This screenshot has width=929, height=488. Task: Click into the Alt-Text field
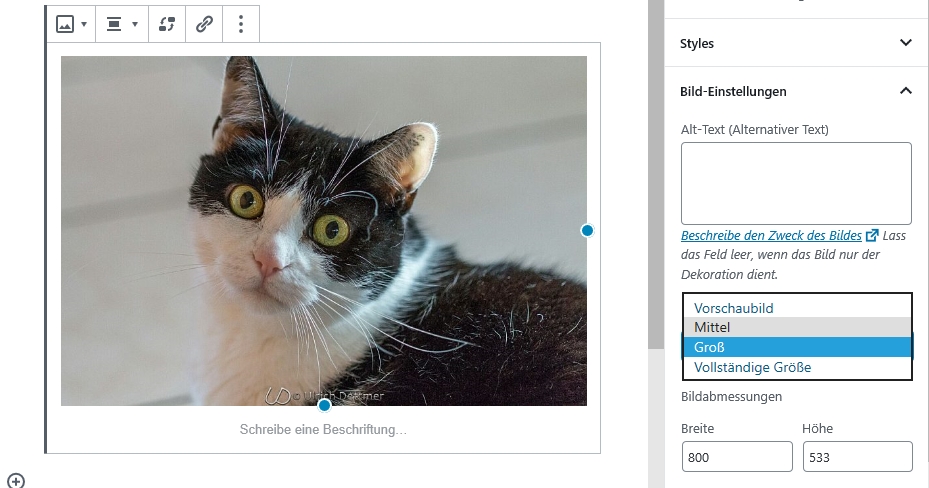click(796, 183)
